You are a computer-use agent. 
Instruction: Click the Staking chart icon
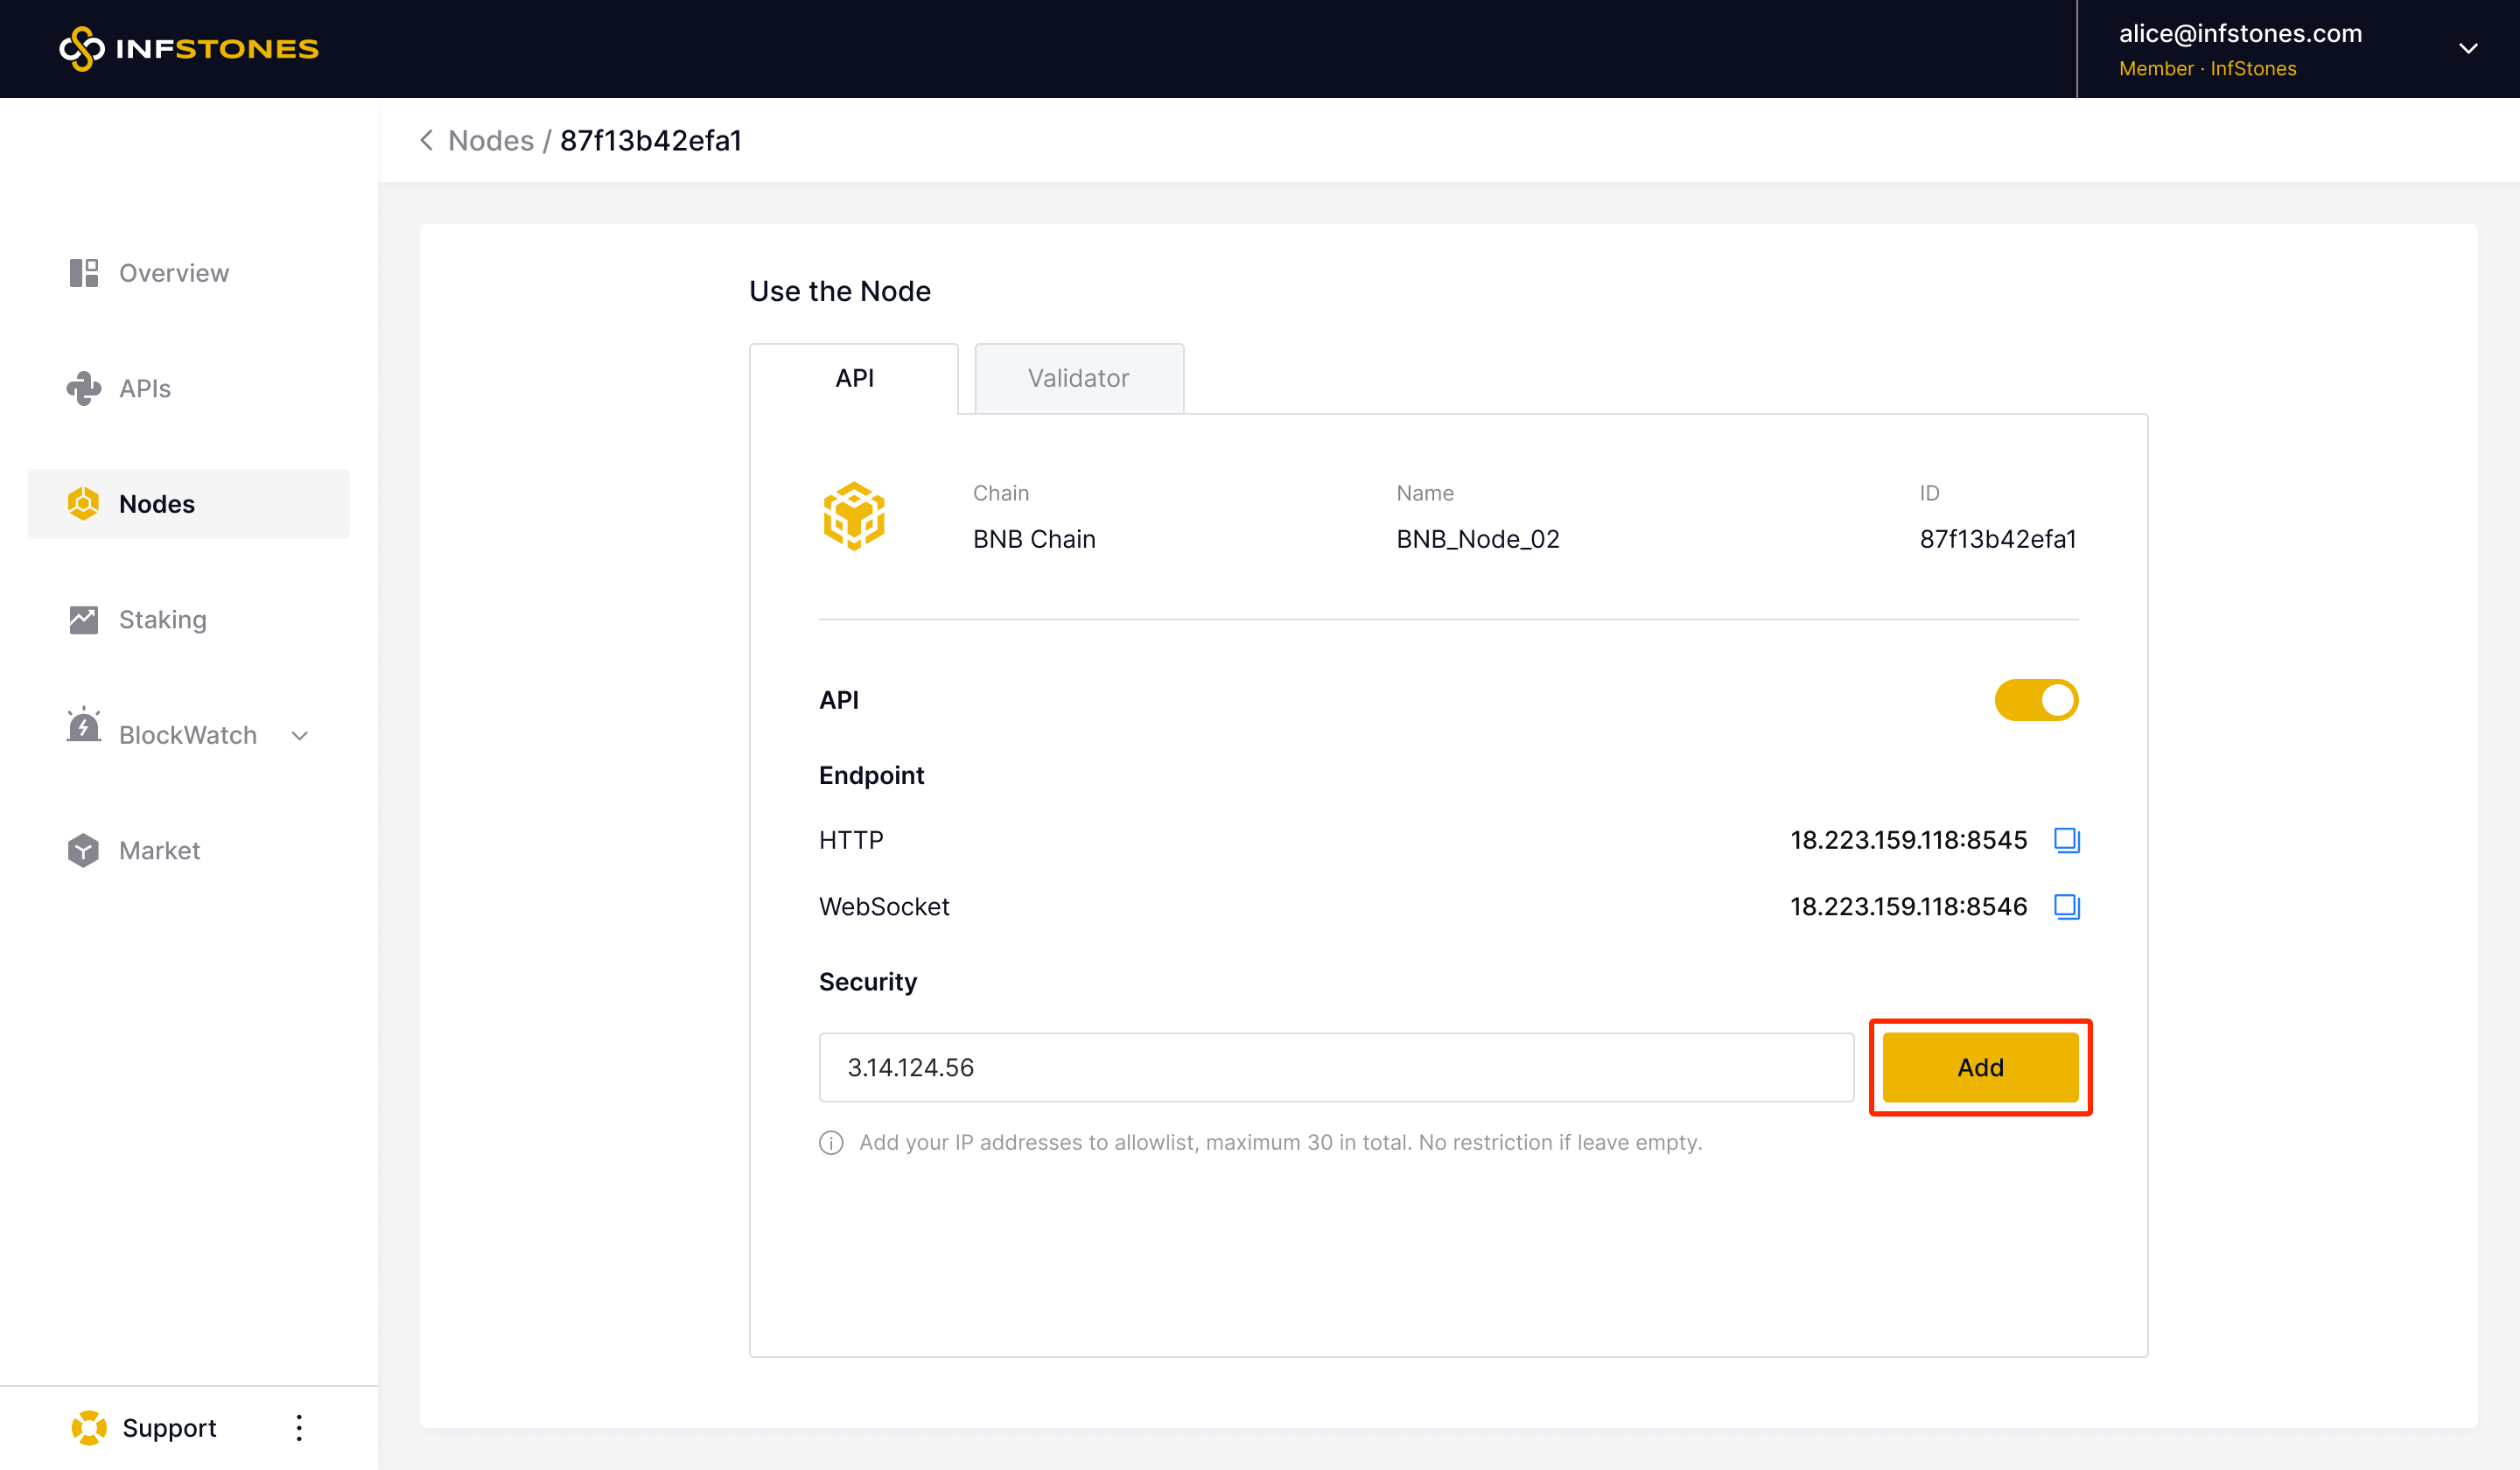coord(84,620)
